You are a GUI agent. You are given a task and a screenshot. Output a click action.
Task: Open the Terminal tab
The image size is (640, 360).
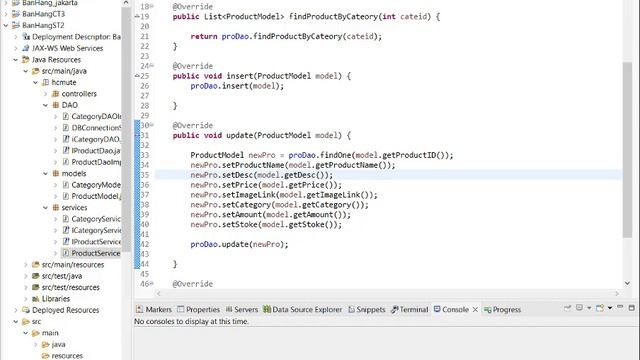click(x=409, y=310)
